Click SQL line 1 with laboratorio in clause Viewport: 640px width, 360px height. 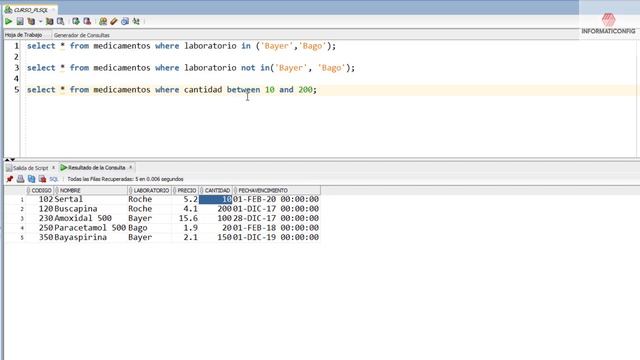(x=181, y=46)
